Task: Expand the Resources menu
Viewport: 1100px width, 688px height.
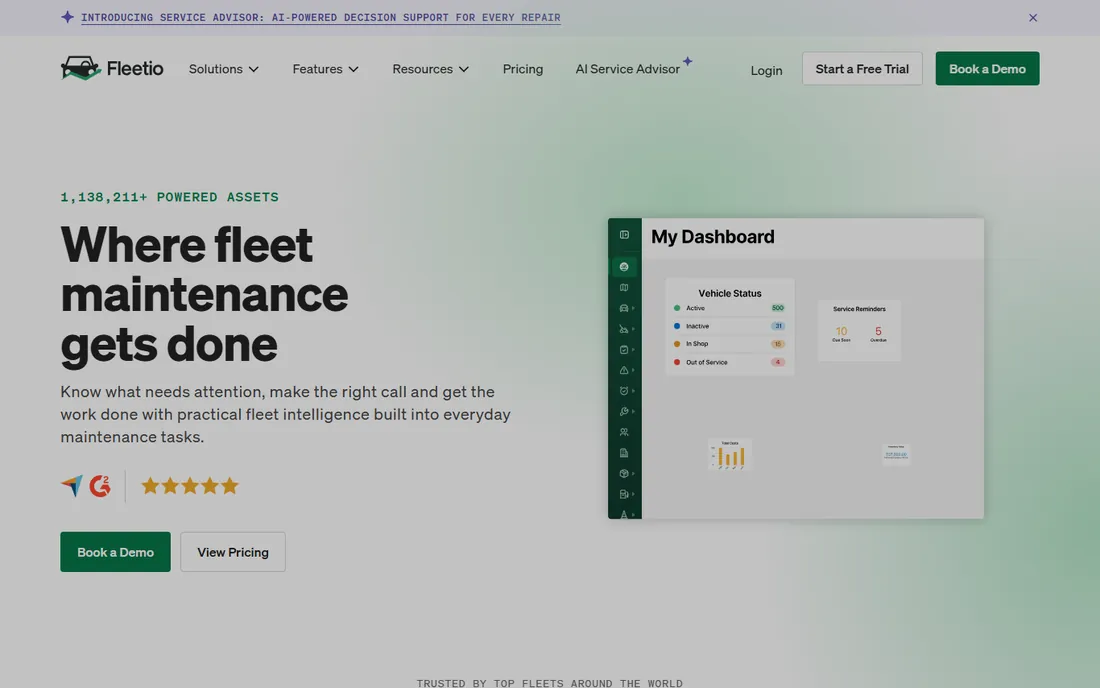Action: coord(430,69)
